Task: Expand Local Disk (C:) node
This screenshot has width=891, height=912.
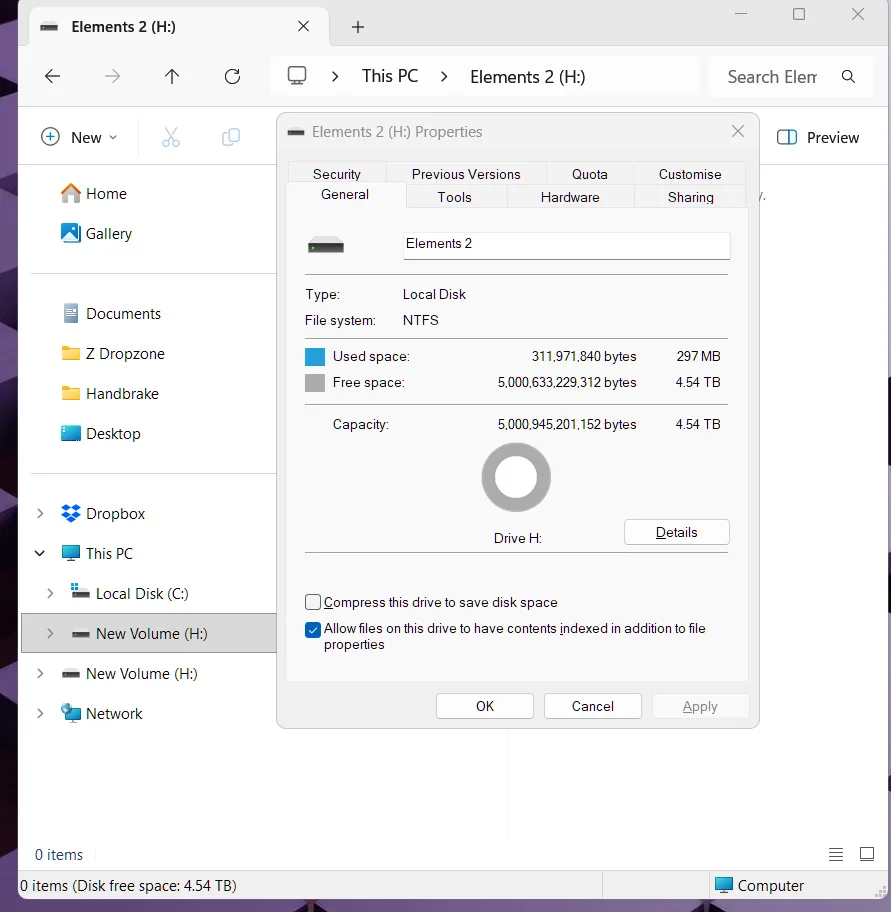Action: (50, 593)
